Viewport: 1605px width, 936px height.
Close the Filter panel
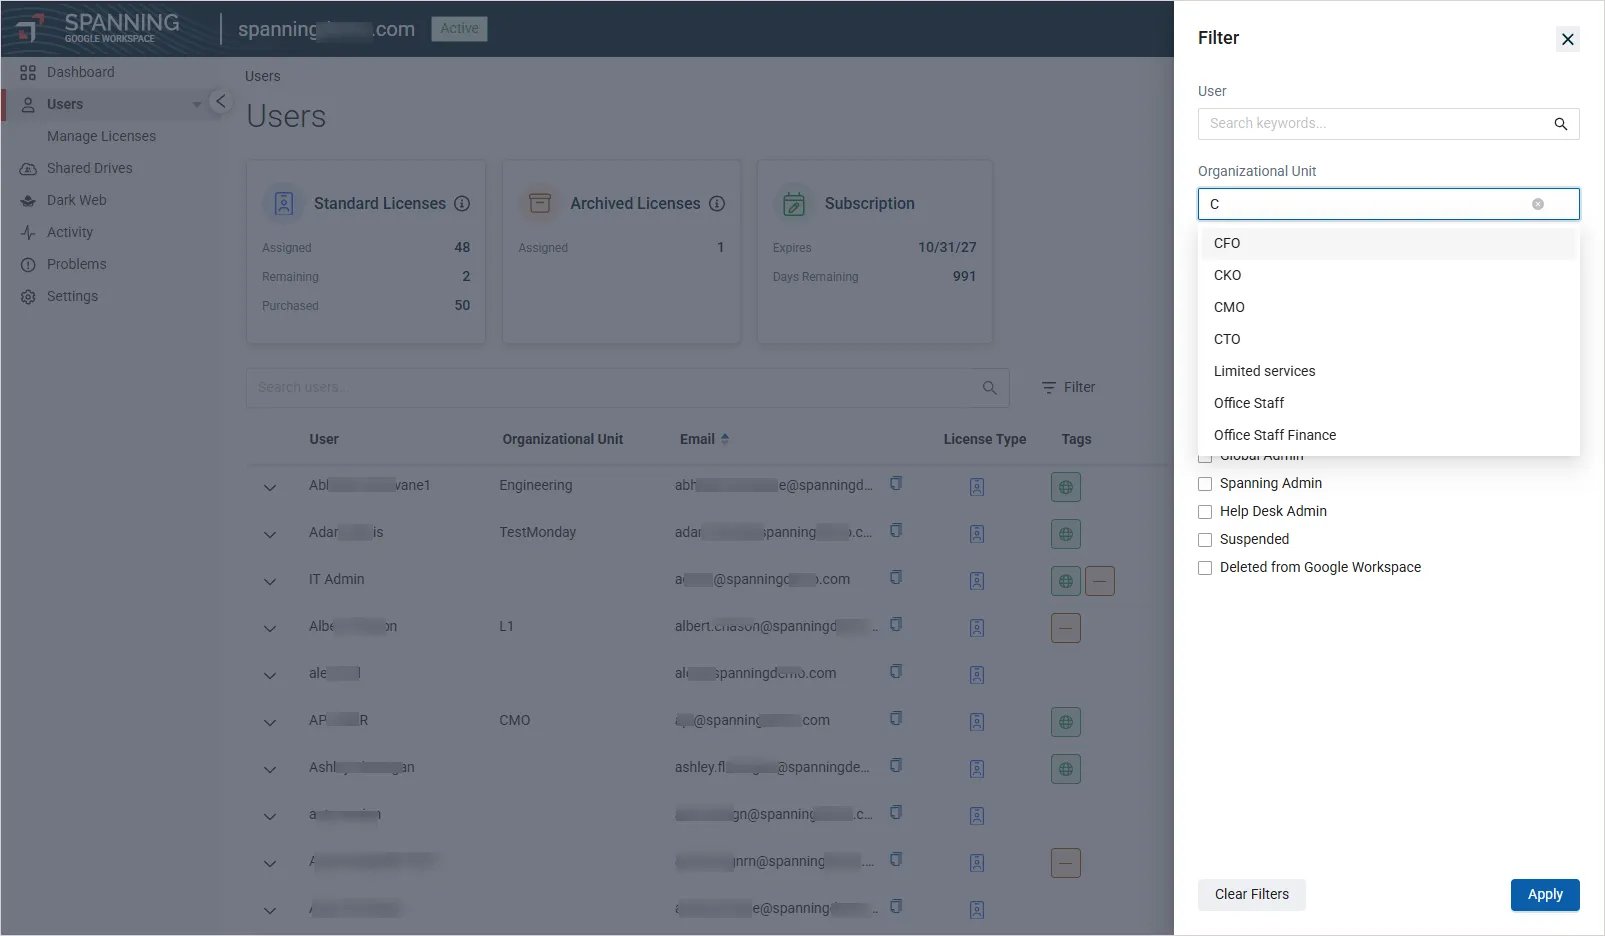(1567, 39)
